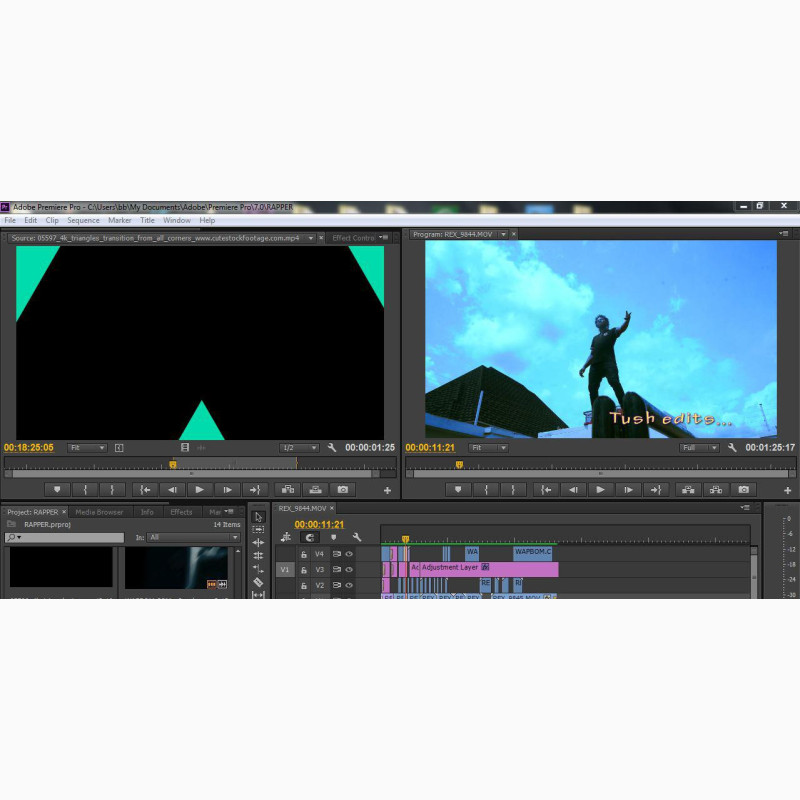
Task: Select the Ripple Edit tool
Action: [x=258, y=543]
